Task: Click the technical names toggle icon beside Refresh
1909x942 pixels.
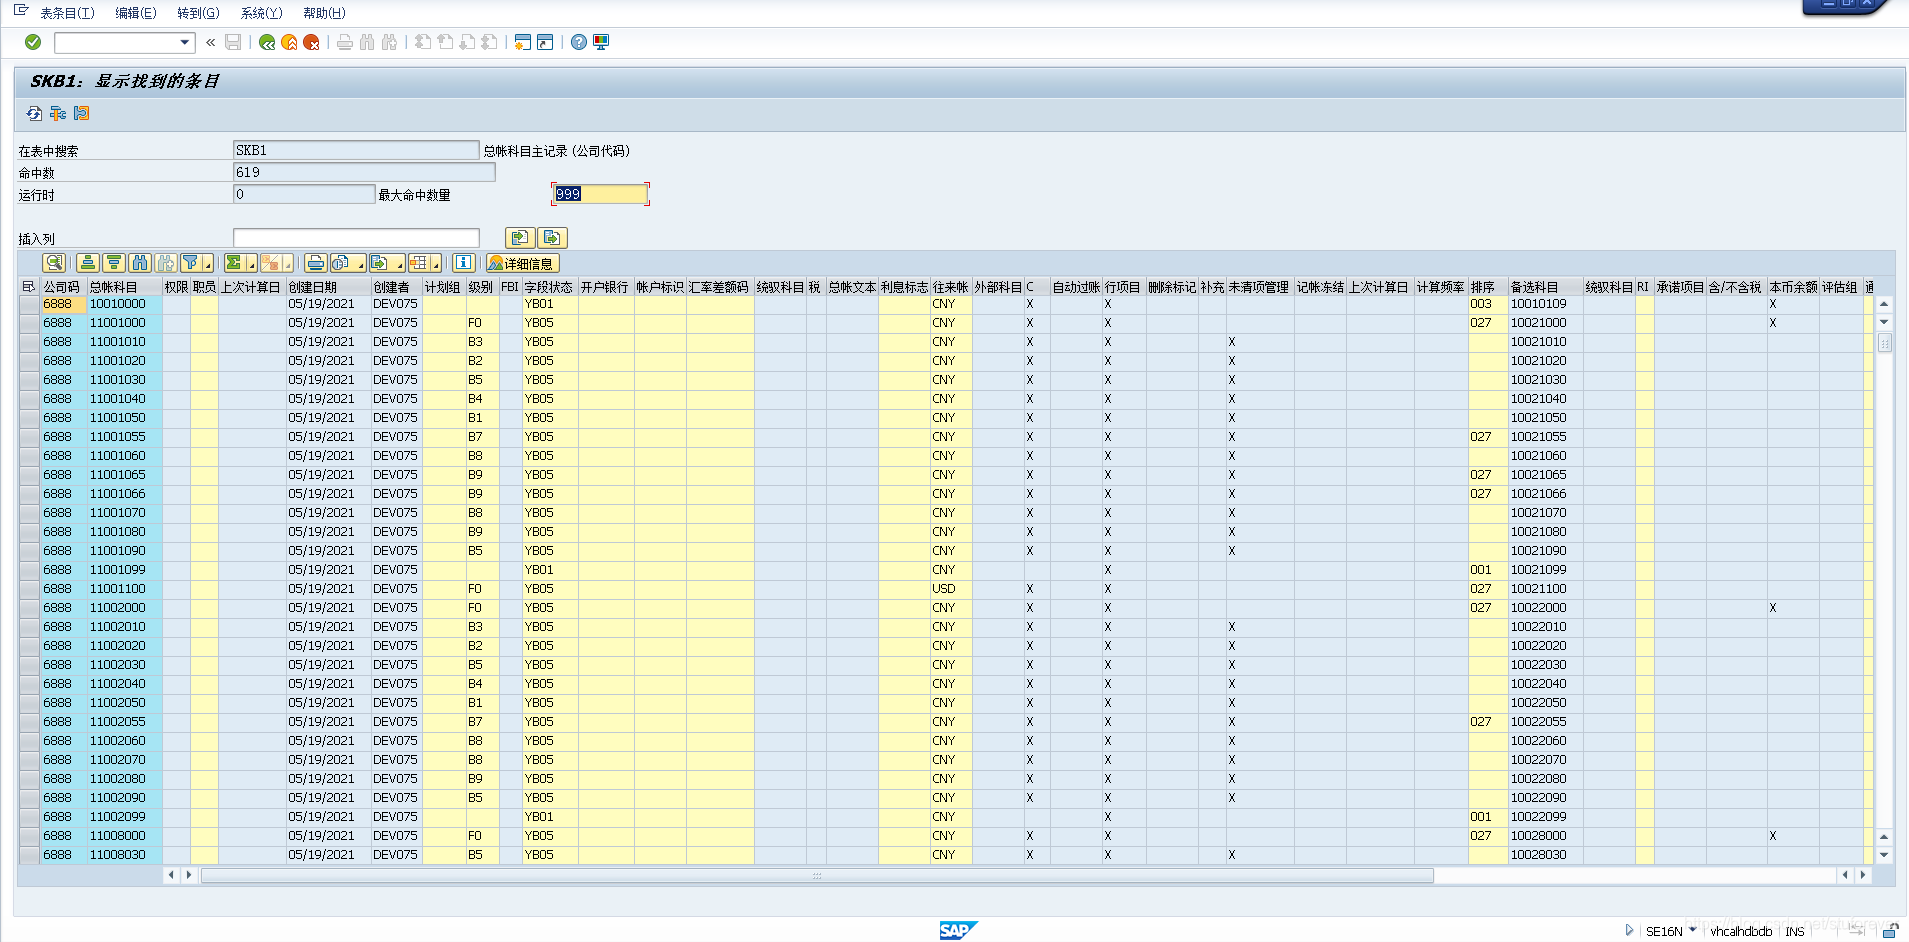Action: point(58,113)
